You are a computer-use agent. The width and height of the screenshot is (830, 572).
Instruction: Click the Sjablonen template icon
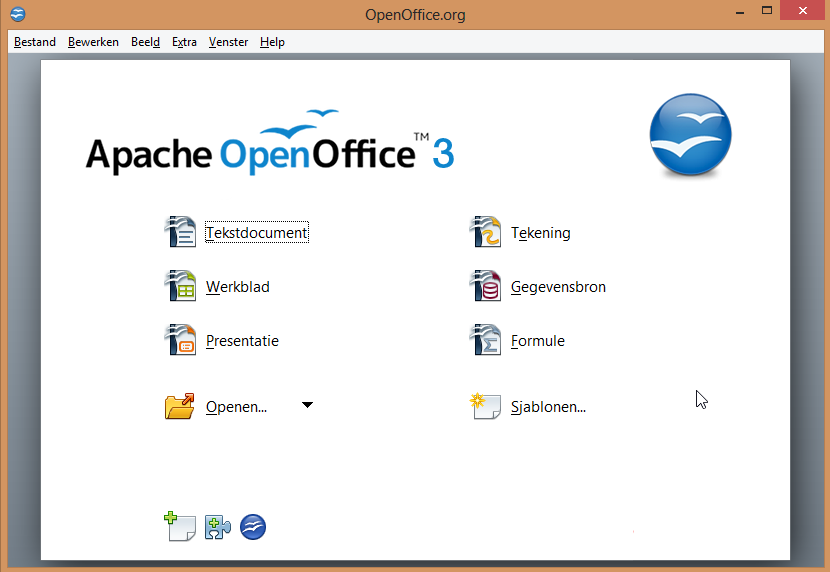click(485, 406)
